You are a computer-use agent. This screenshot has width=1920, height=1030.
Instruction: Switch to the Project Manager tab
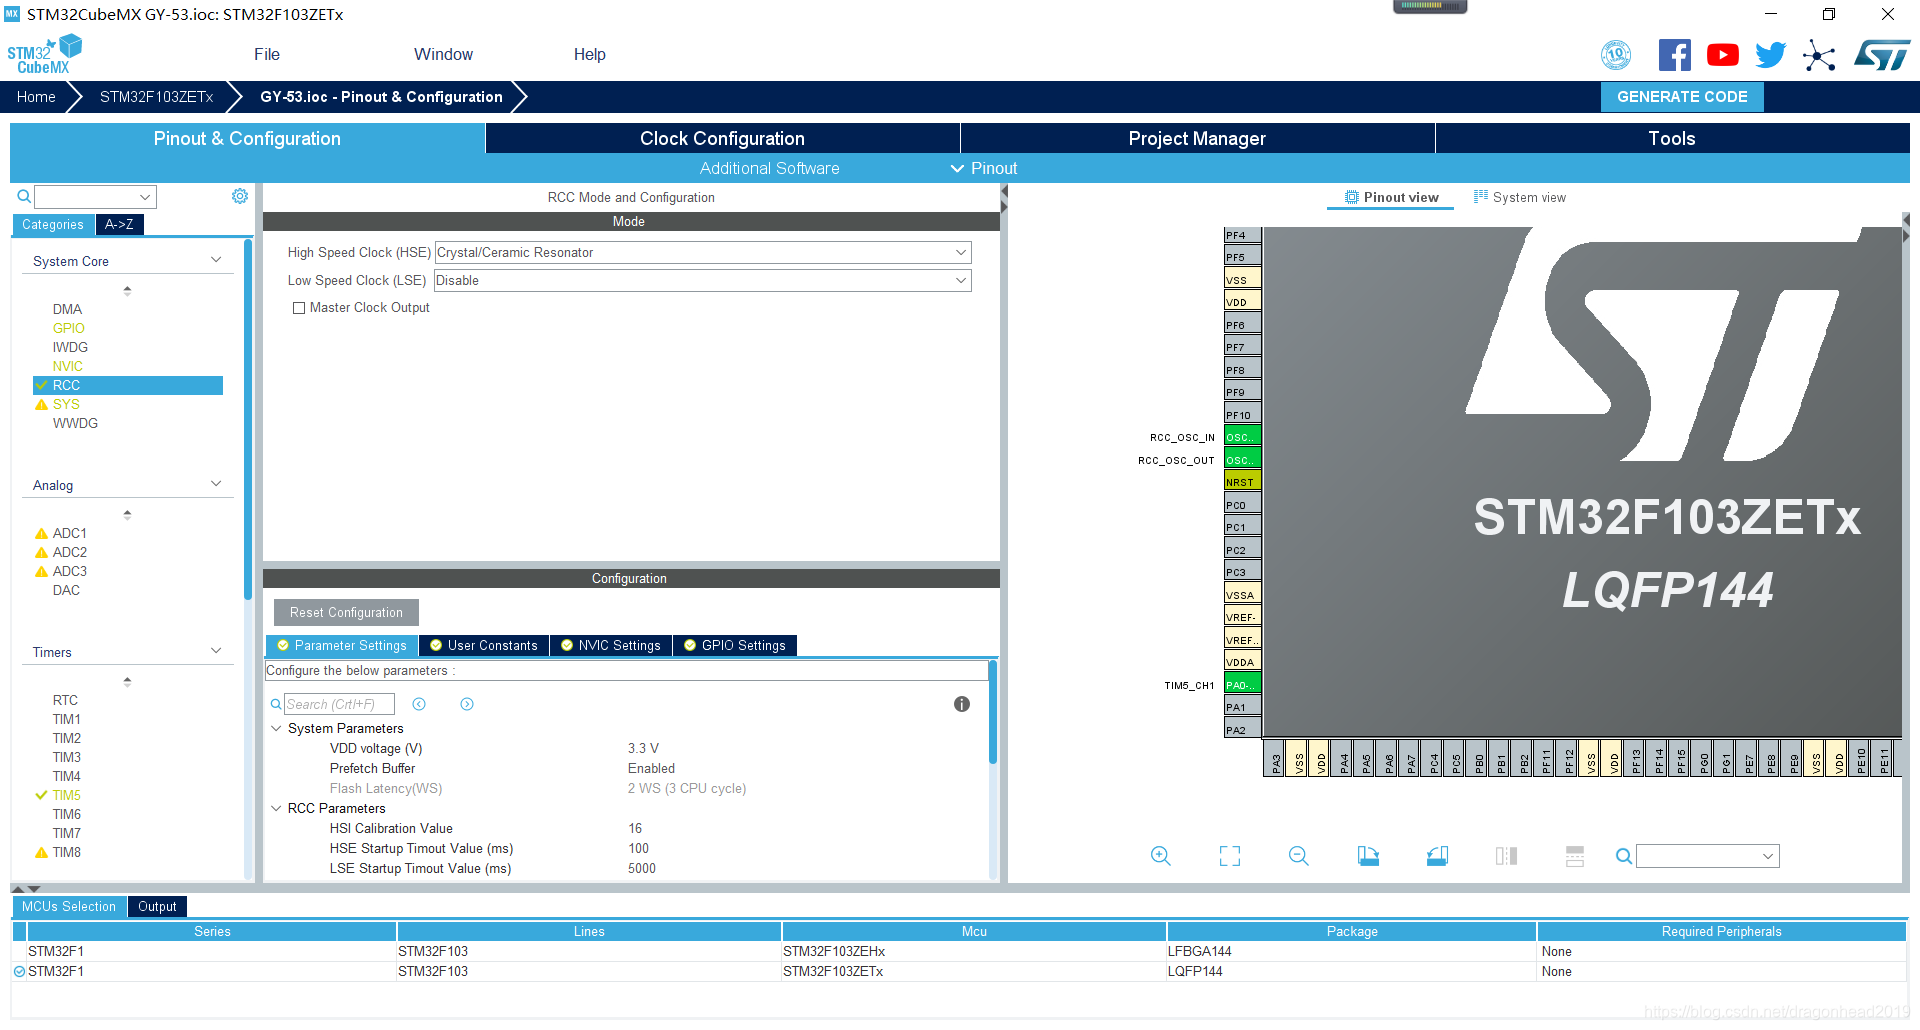point(1197,138)
